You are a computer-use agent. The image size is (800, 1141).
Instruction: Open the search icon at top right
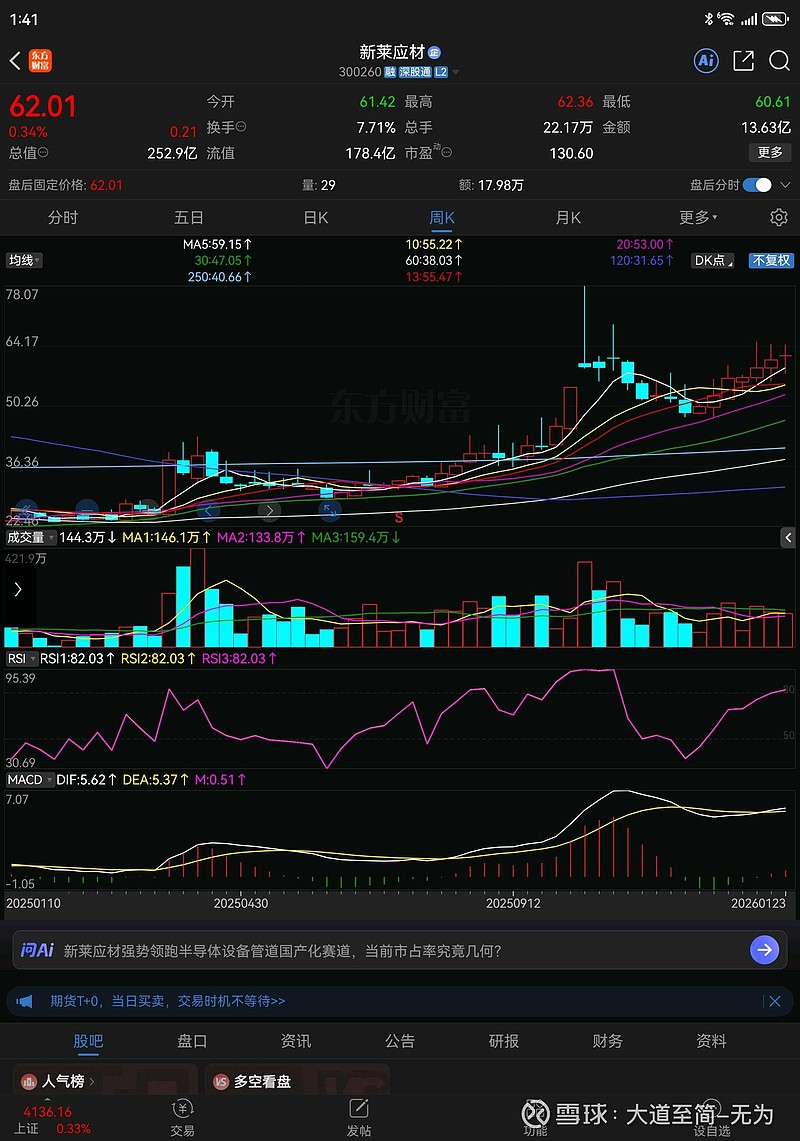780,60
